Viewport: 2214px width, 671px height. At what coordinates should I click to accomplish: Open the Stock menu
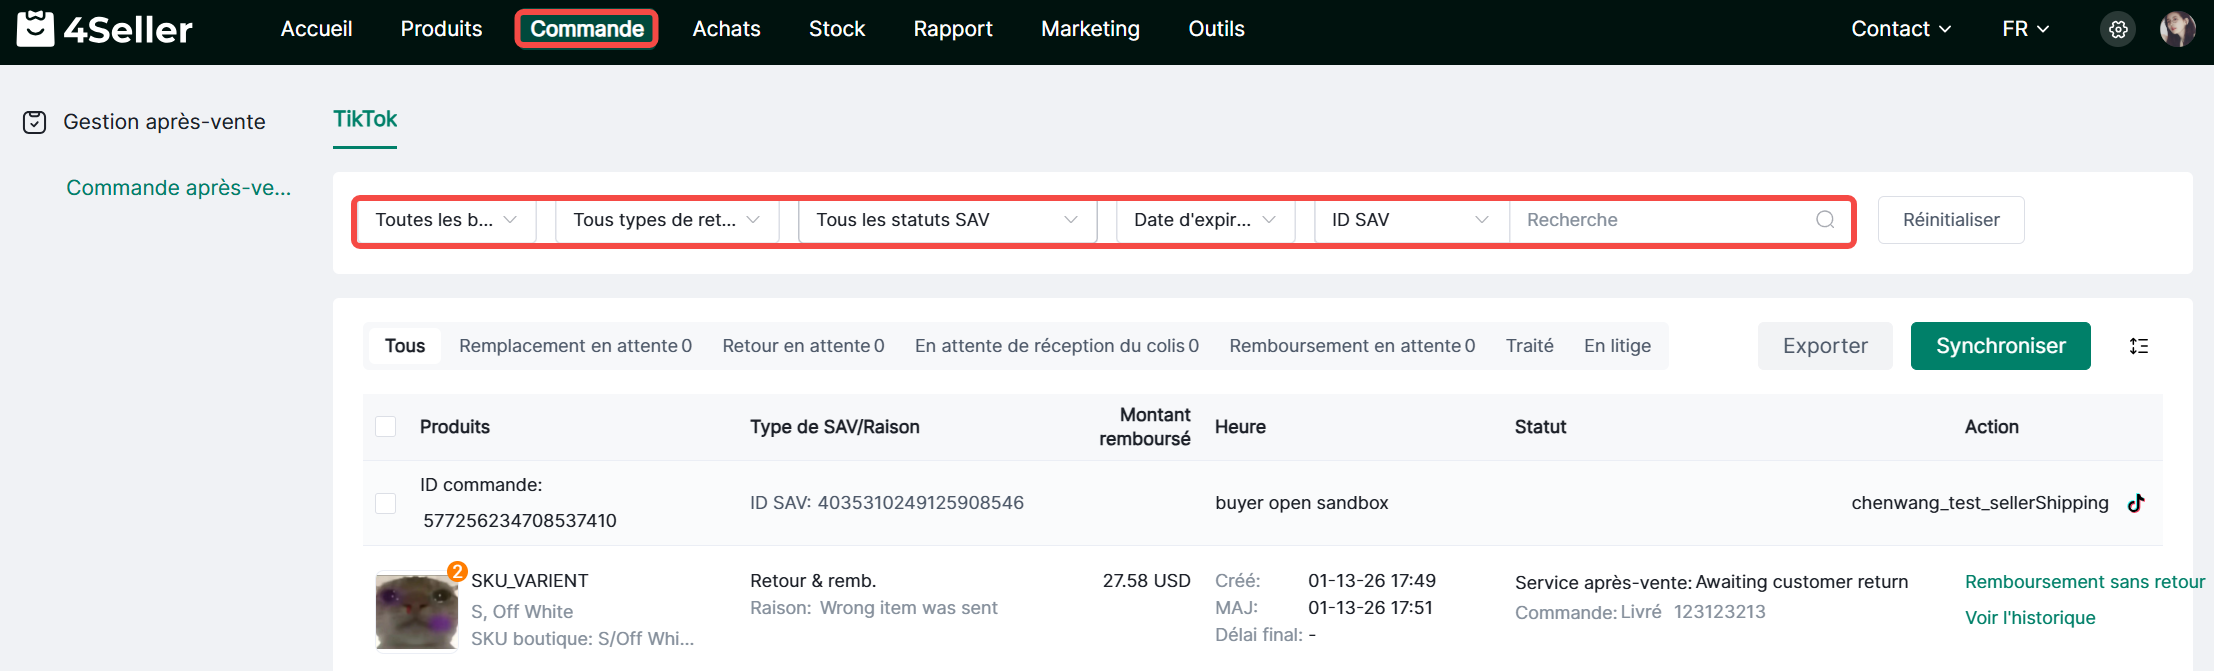(x=836, y=29)
